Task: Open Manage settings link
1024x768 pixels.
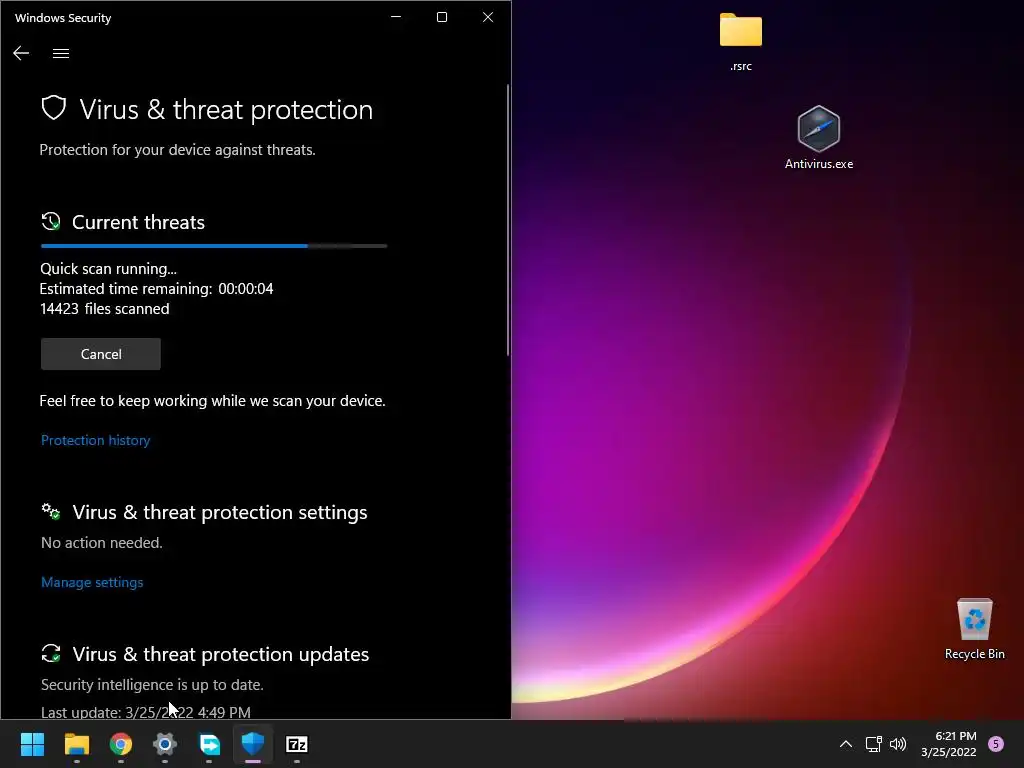Action: [92, 582]
